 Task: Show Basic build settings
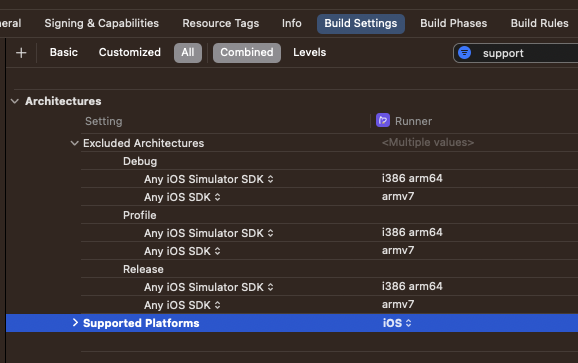(x=64, y=52)
